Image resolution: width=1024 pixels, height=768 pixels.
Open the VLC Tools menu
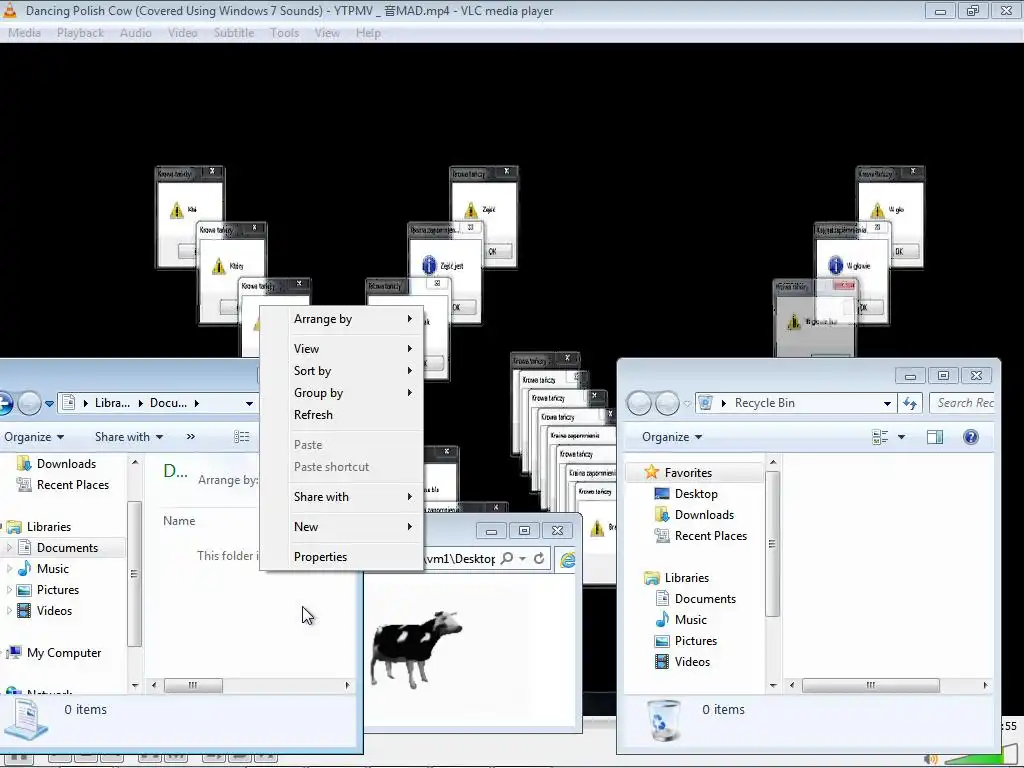point(284,33)
